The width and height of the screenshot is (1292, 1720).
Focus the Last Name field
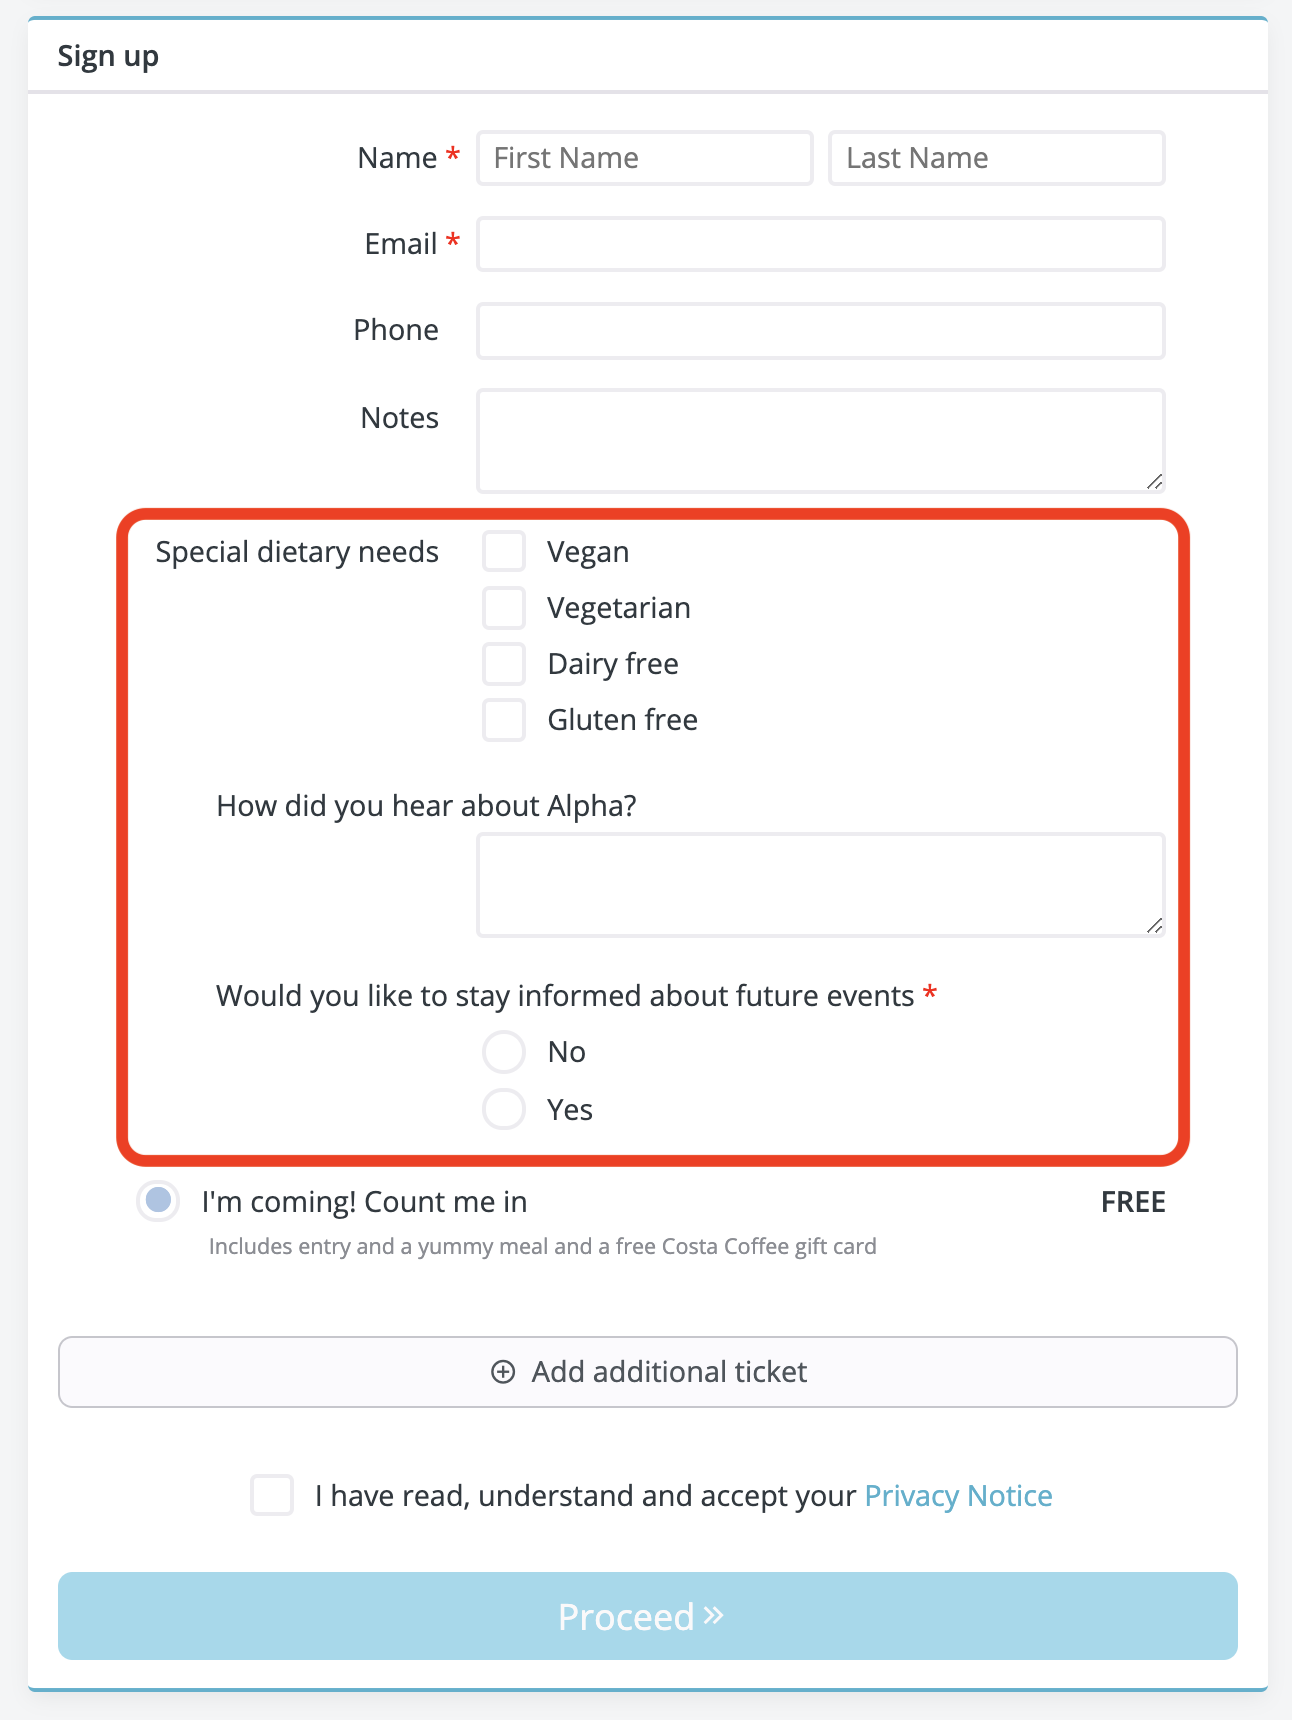pyautogui.click(x=997, y=158)
